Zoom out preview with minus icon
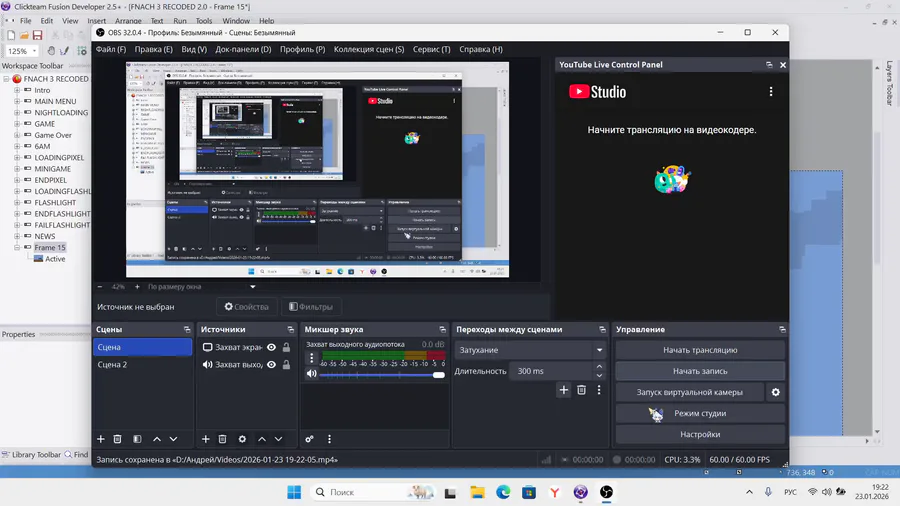 point(100,286)
